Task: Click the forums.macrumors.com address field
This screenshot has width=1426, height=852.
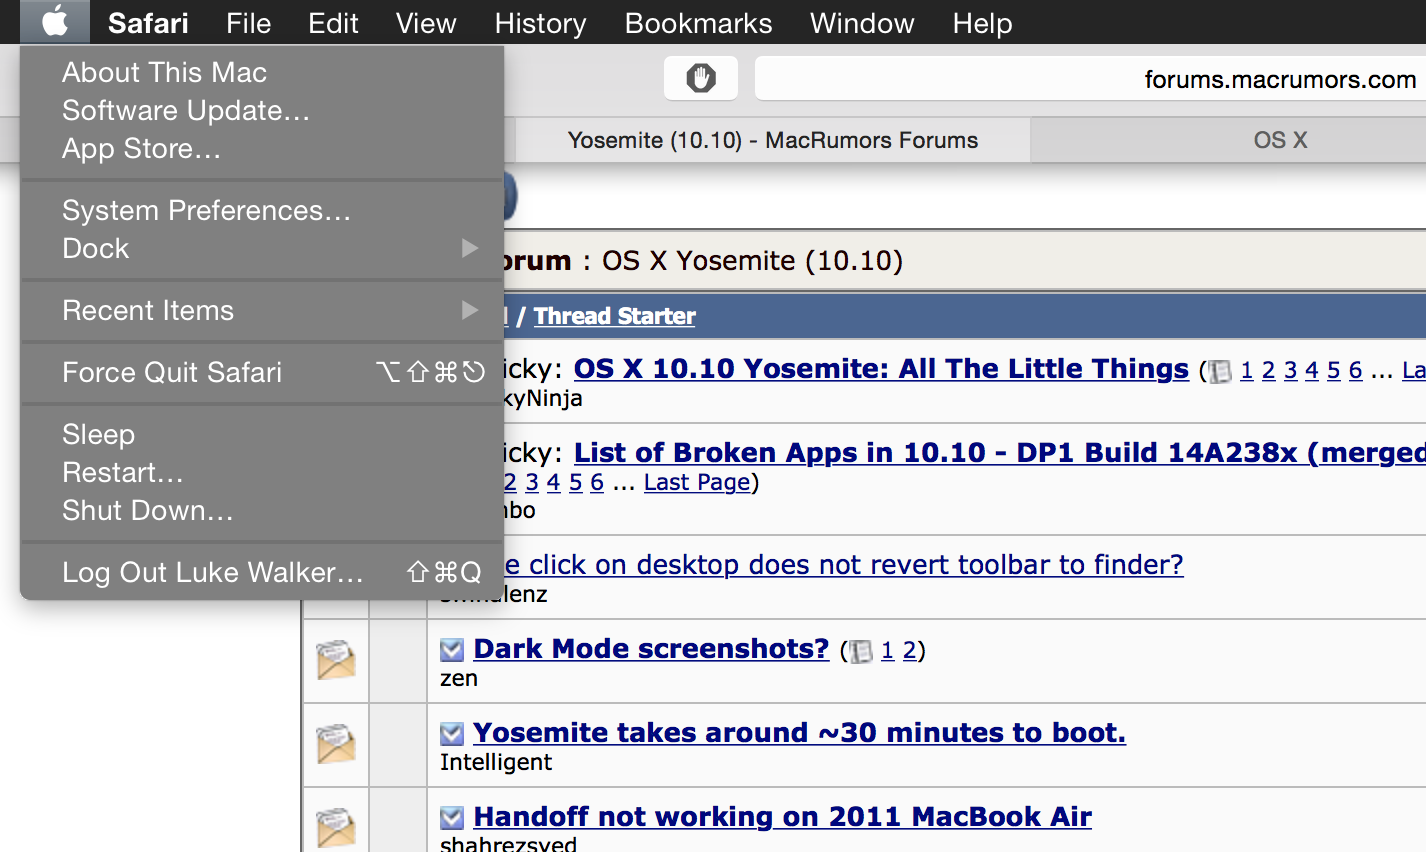Action: pyautogui.click(x=1090, y=79)
